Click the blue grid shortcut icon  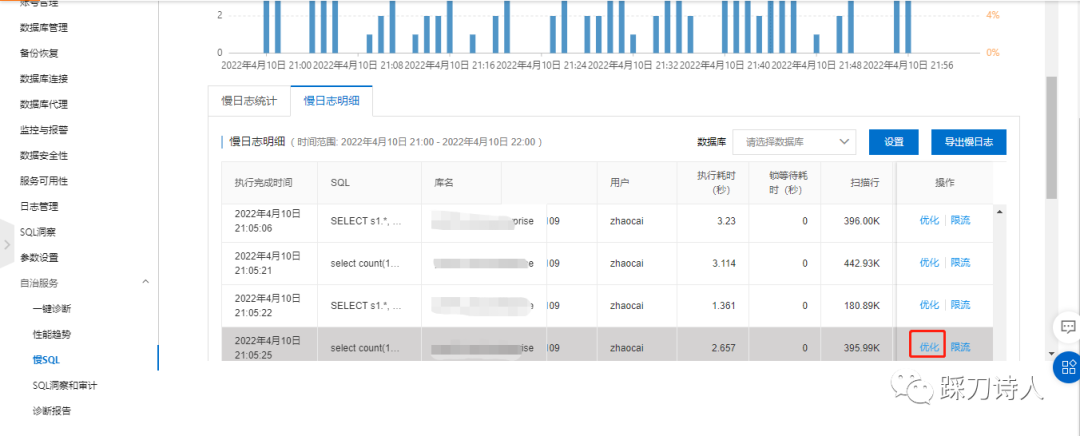1067,366
